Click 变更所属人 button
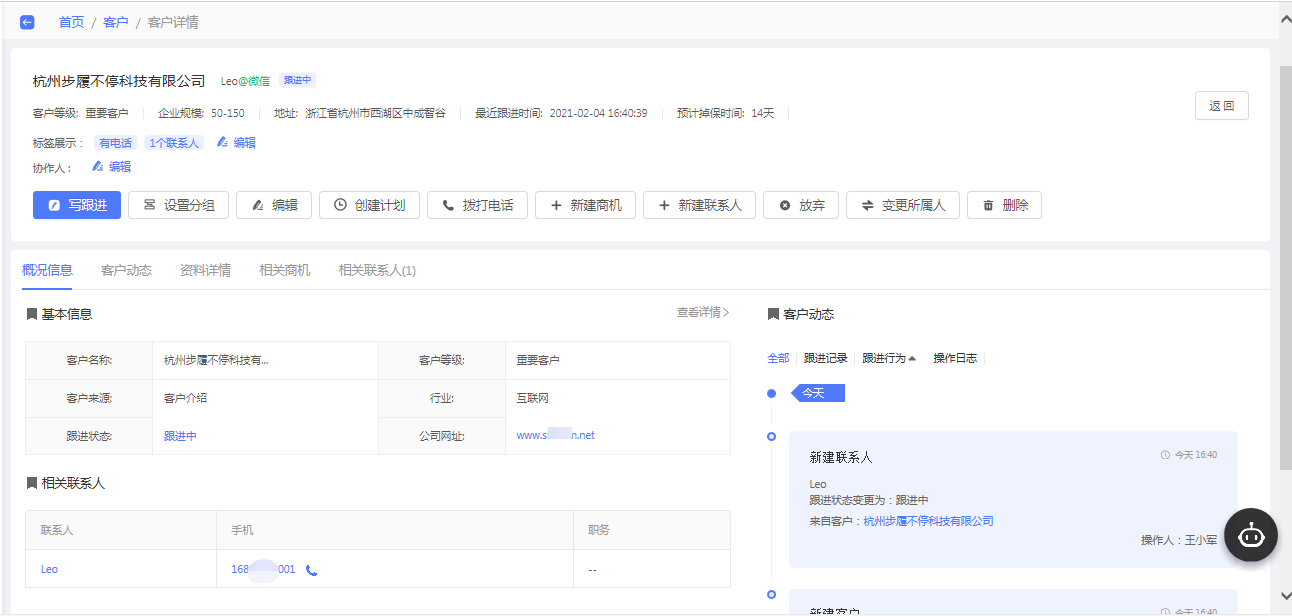 click(903, 205)
